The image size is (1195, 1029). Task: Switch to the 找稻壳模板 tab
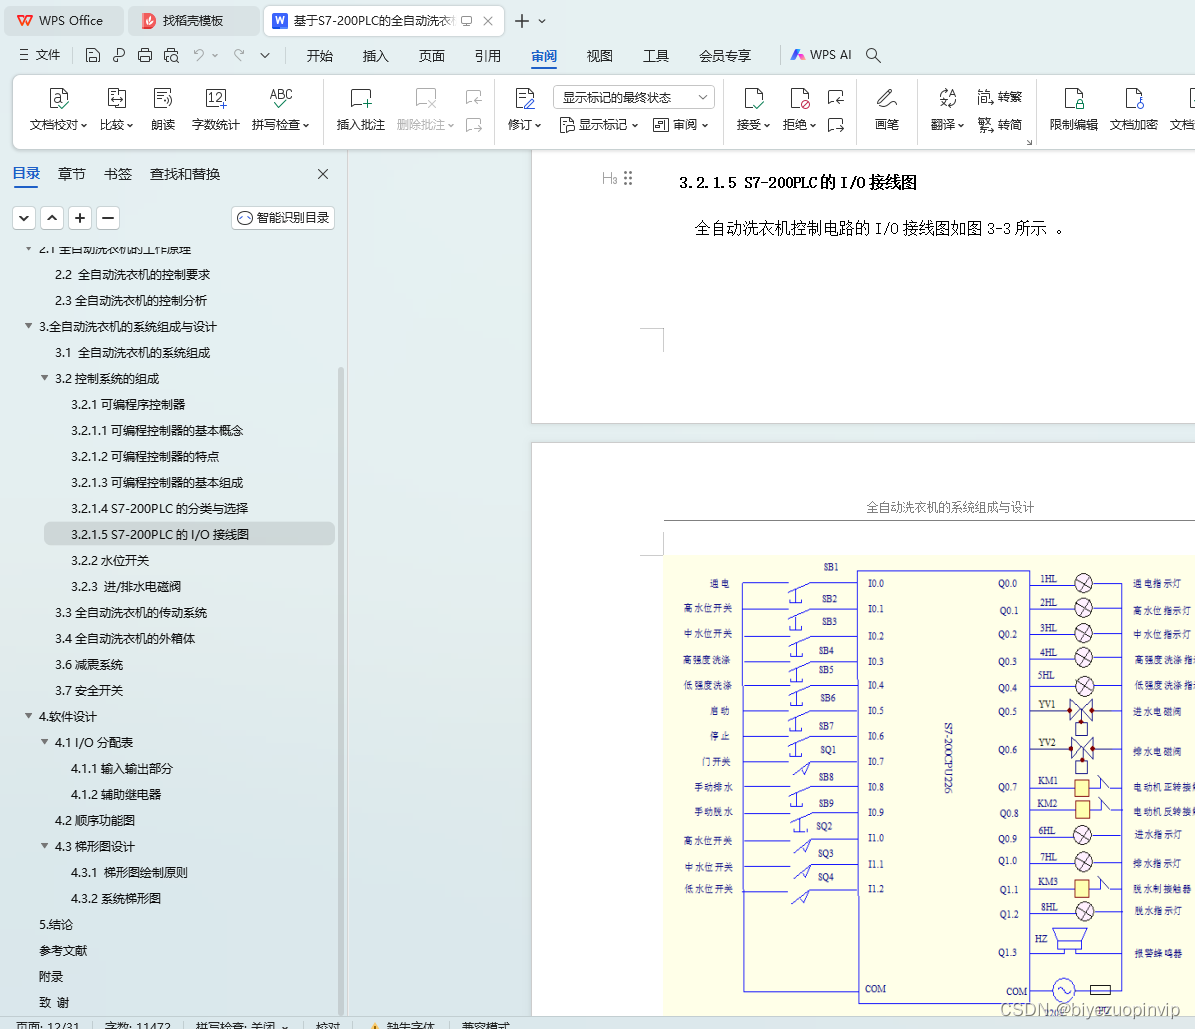point(193,21)
